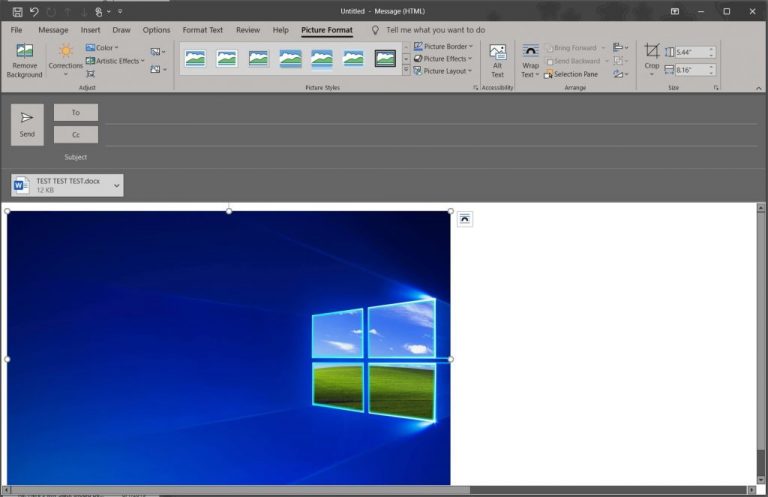Click the shape height field showing 5.44"
Screen dimensions: 768x497
[x=691, y=52]
